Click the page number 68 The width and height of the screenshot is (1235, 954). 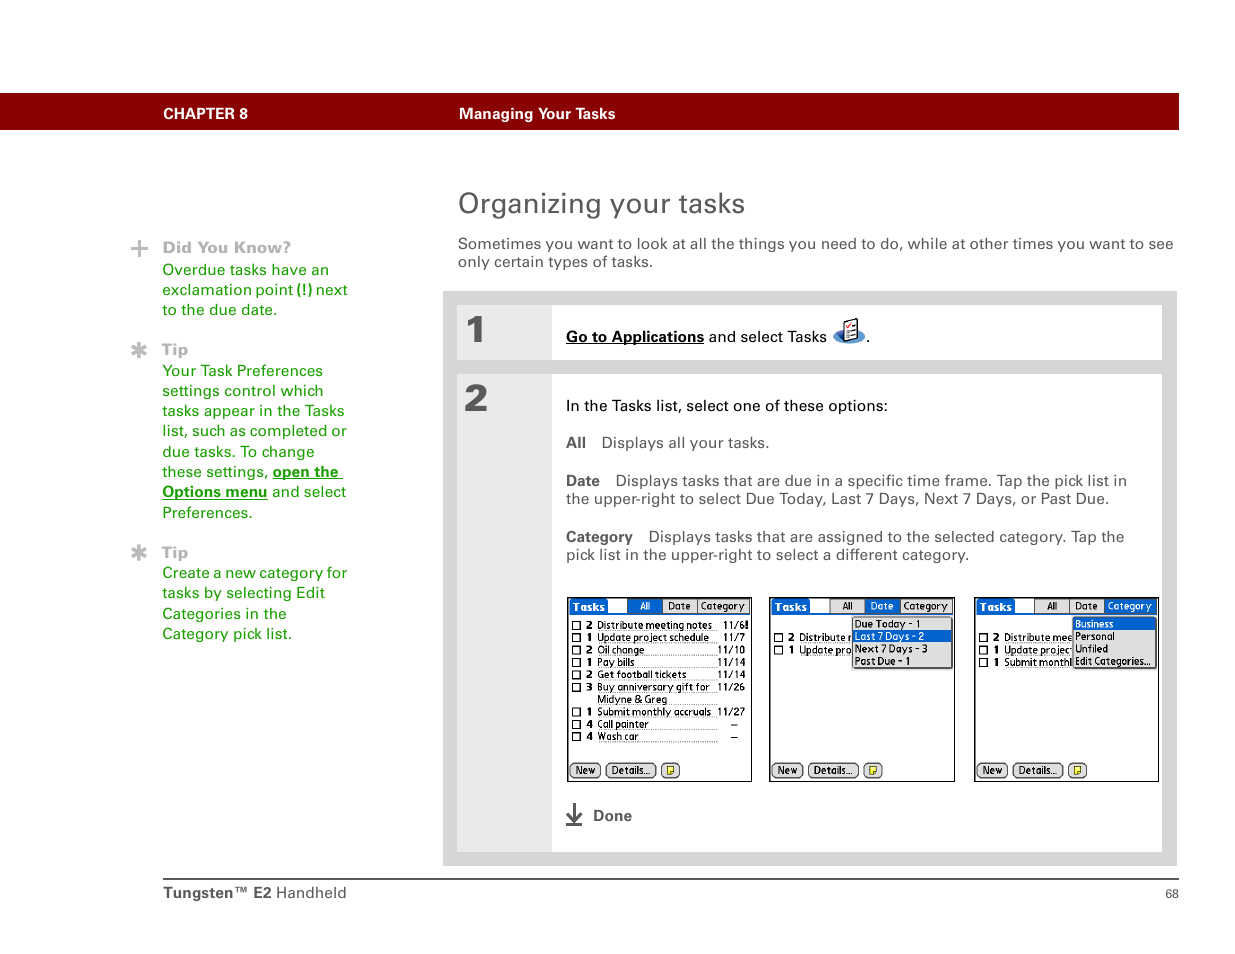(1172, 894)
